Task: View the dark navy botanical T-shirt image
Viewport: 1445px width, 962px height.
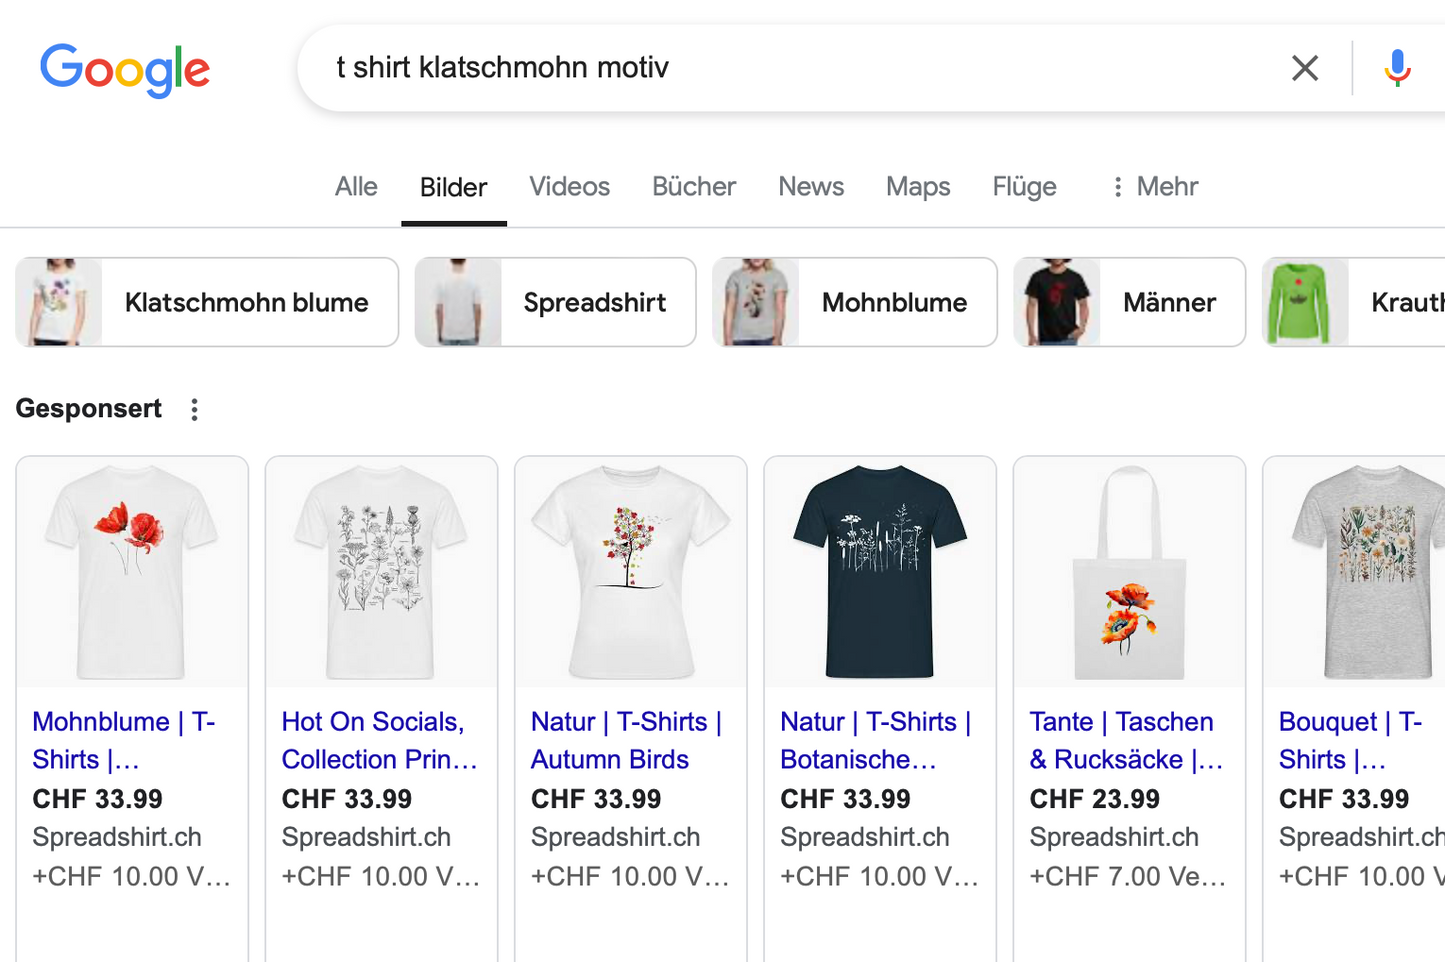Action: pyautogui.click(x=880, y=572)
